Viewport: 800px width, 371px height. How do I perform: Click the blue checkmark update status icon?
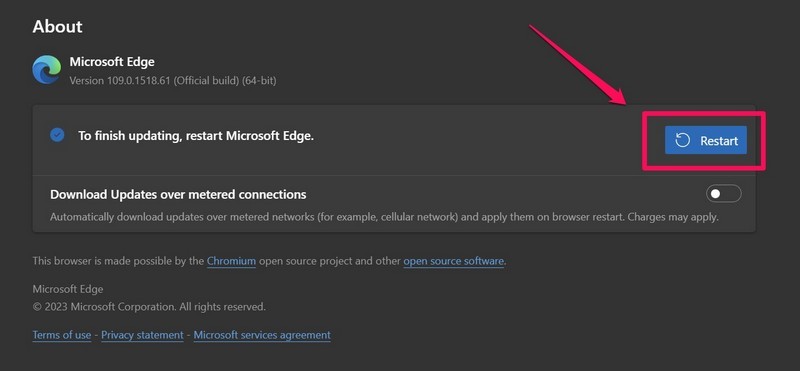(57, 135)
